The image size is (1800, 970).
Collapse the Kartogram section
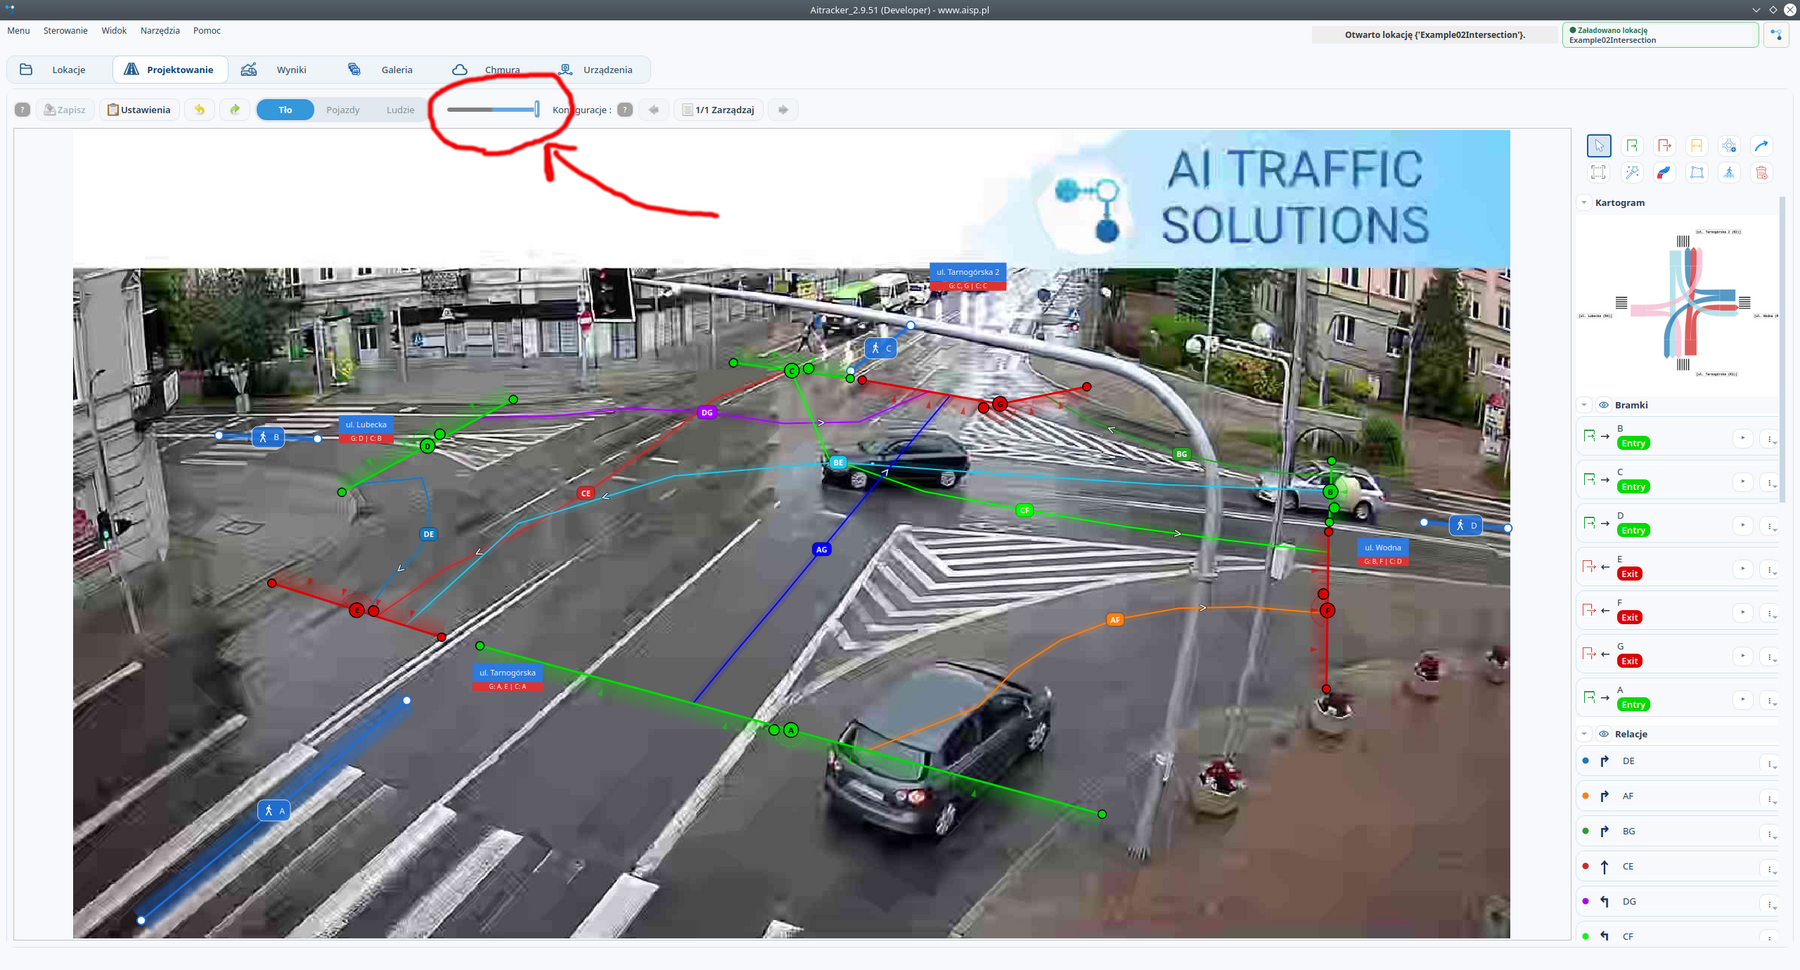click(1584, 203)
